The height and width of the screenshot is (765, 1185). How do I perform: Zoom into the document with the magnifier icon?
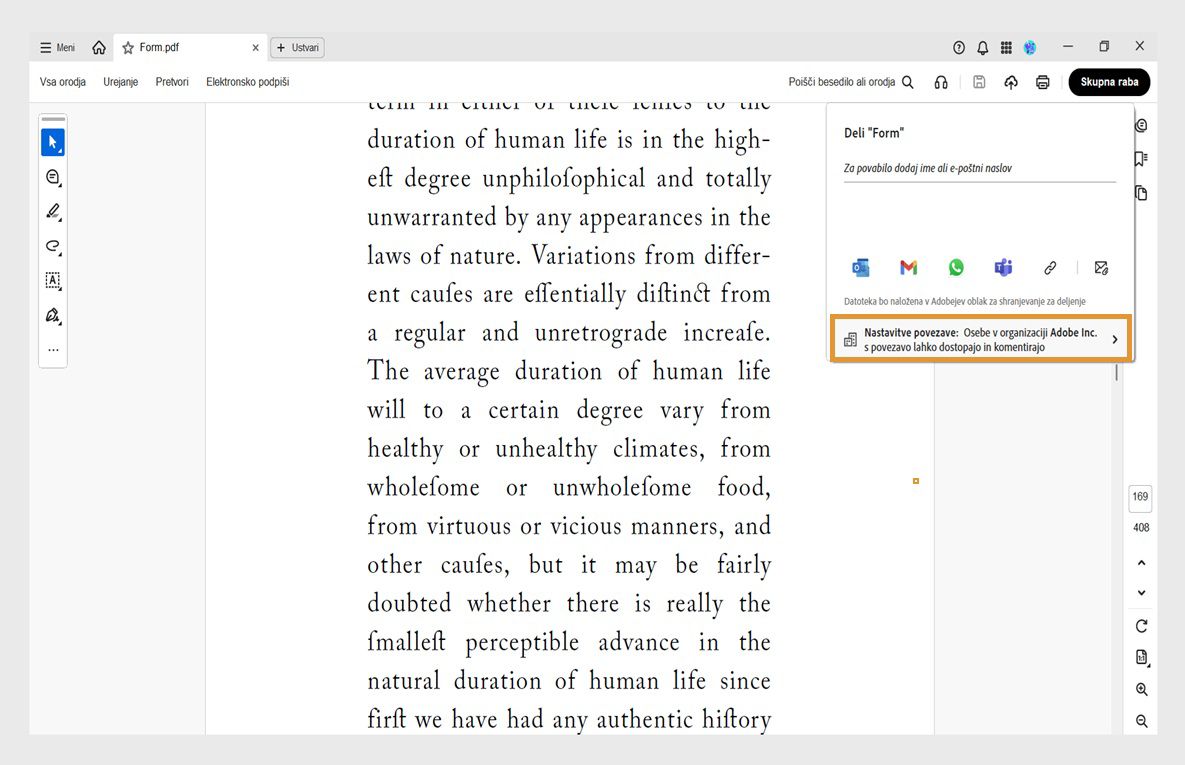(x=1141, y=690)
